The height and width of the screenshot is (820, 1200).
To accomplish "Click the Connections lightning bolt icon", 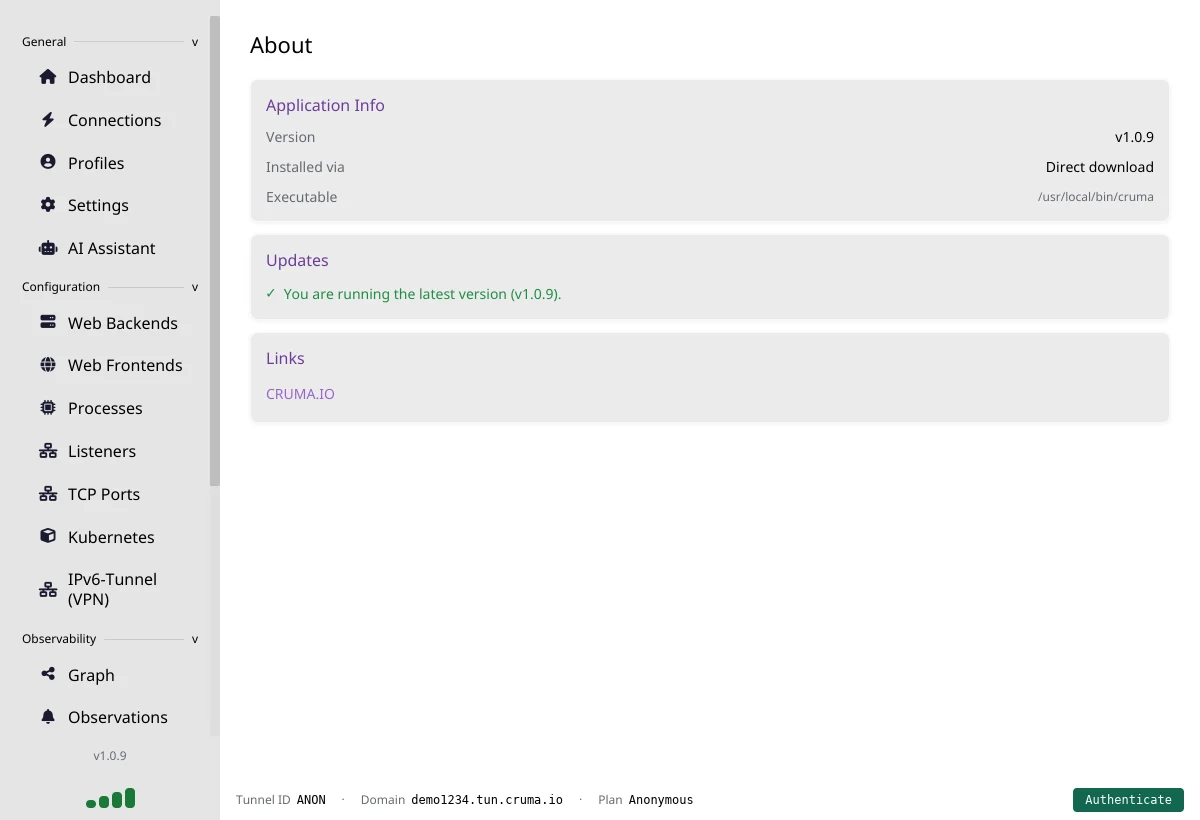I will pos(48,120).
